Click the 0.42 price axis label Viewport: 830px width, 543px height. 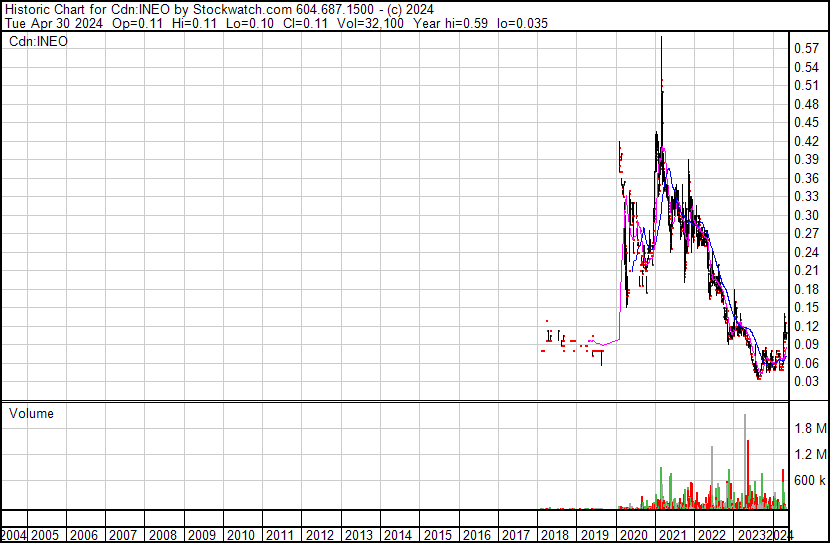807,141
